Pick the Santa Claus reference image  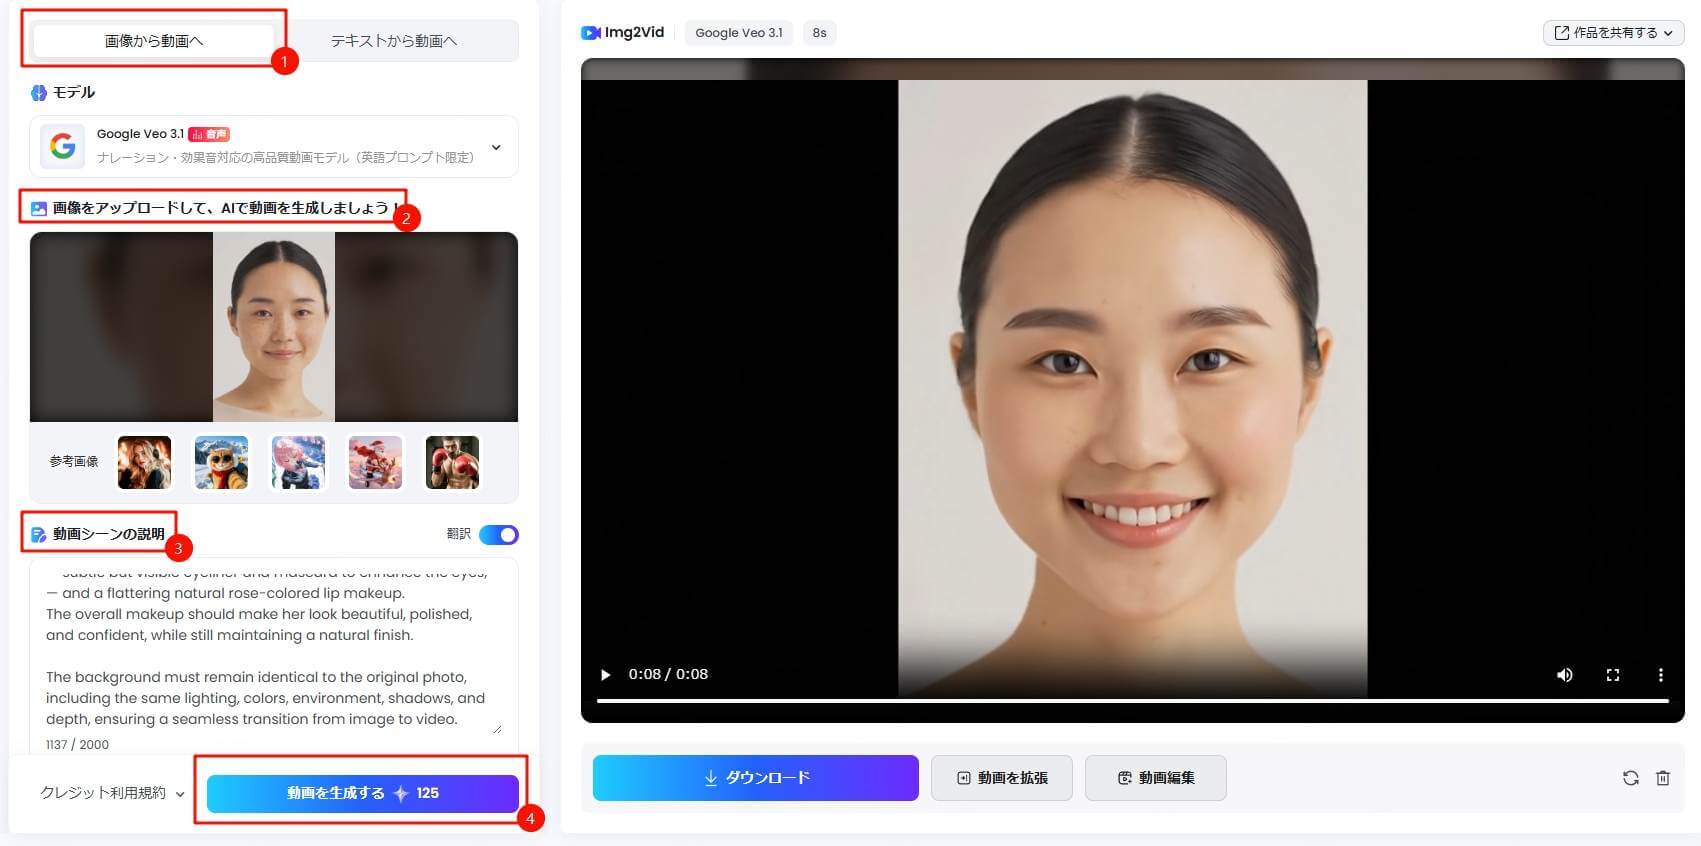coord(375,462)
